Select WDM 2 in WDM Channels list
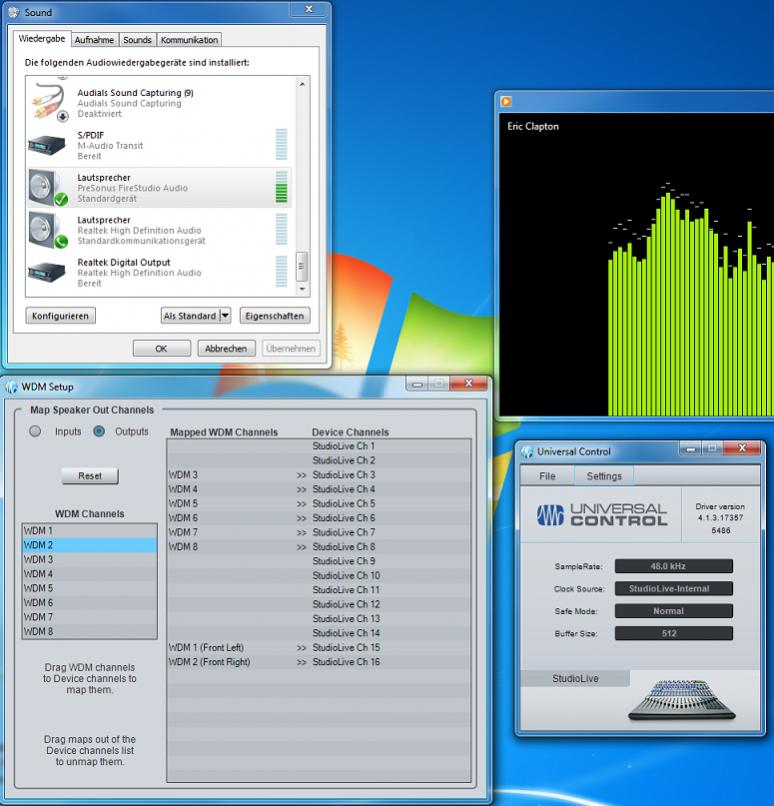 (90, 545)
